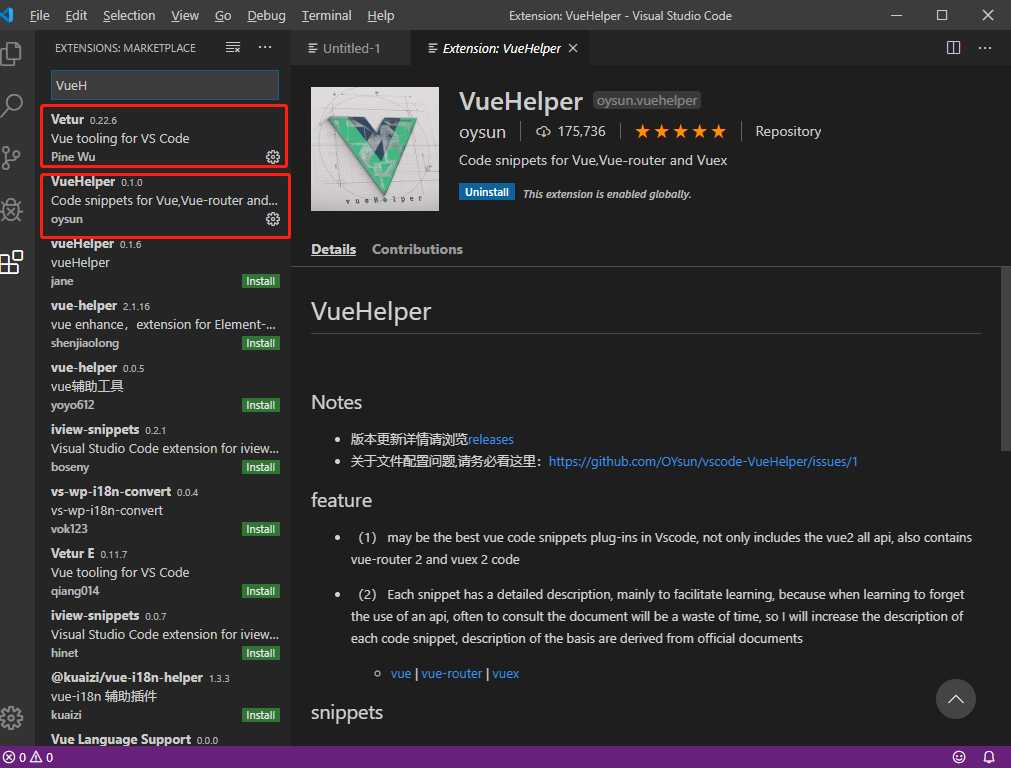Install vue-helper by shenjiaolong
Screen dimensions: 1011x768
click(260, 343)
